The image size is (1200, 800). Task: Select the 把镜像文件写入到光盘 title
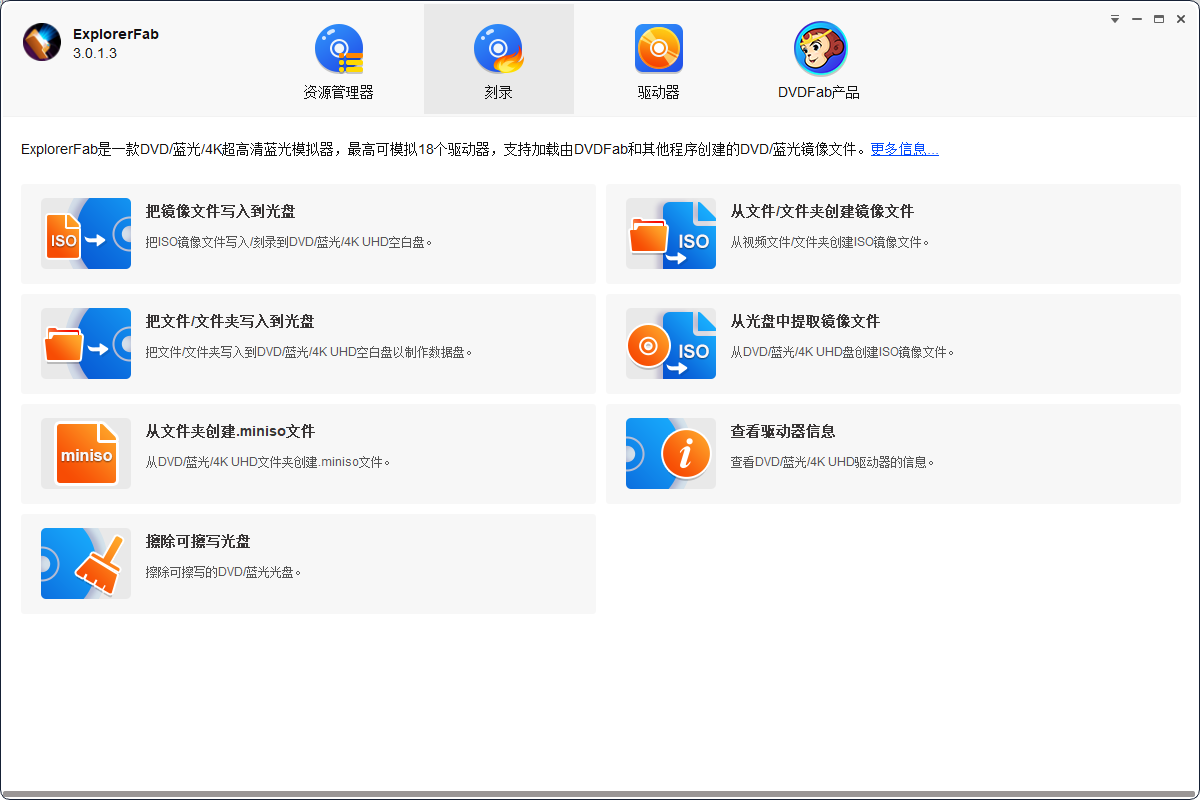click(x=221, y=212)
